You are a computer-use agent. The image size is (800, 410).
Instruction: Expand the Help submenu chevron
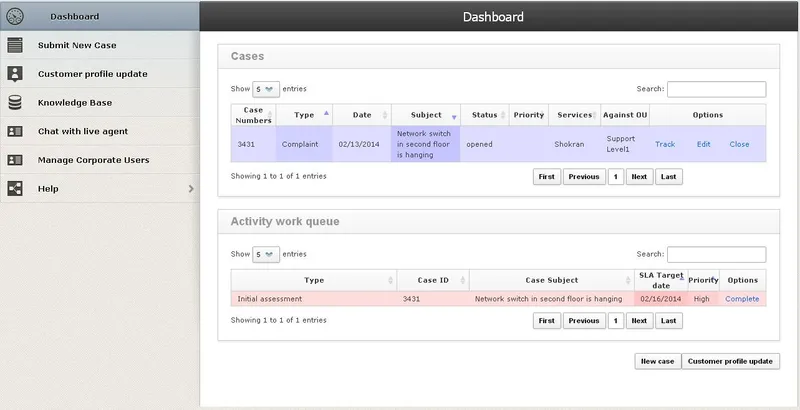click(x=191, y=189)
